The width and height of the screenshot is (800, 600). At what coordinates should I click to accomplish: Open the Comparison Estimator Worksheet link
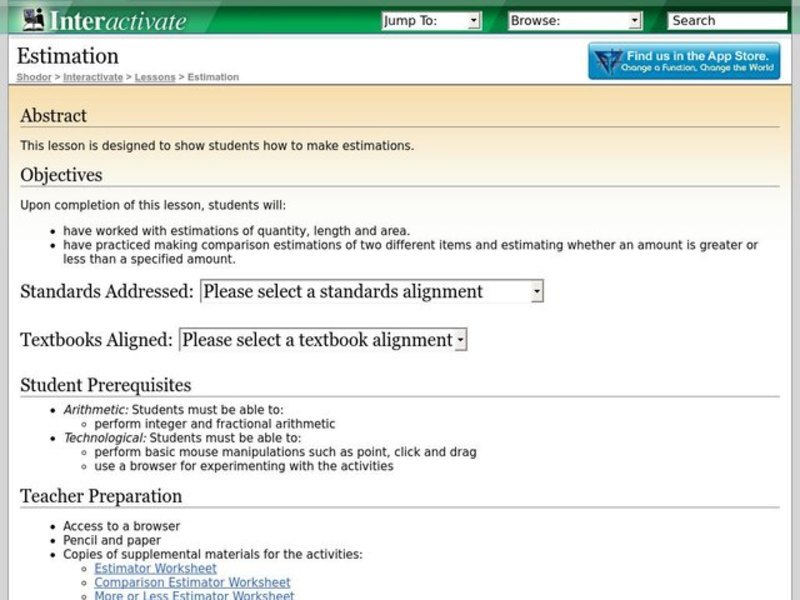(192, 582)
